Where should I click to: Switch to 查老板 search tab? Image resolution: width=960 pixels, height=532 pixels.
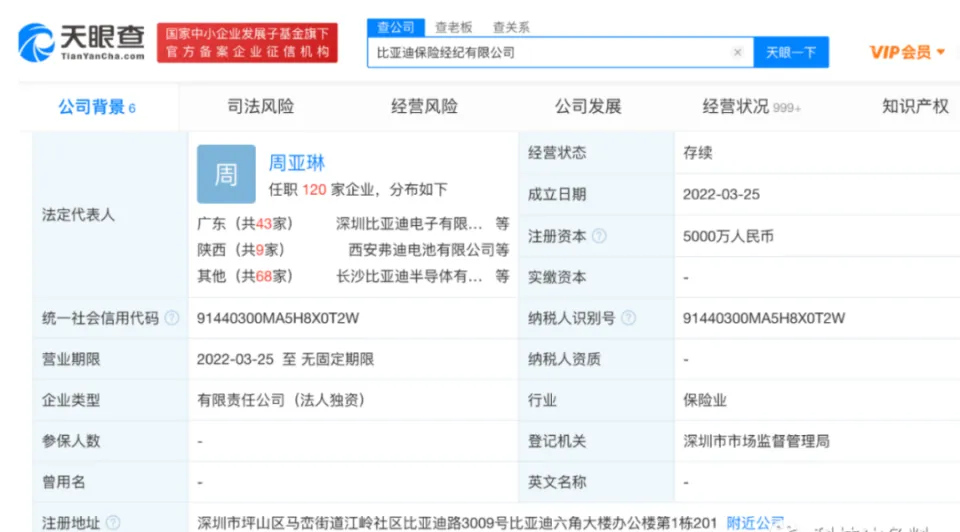coord(453,27)
